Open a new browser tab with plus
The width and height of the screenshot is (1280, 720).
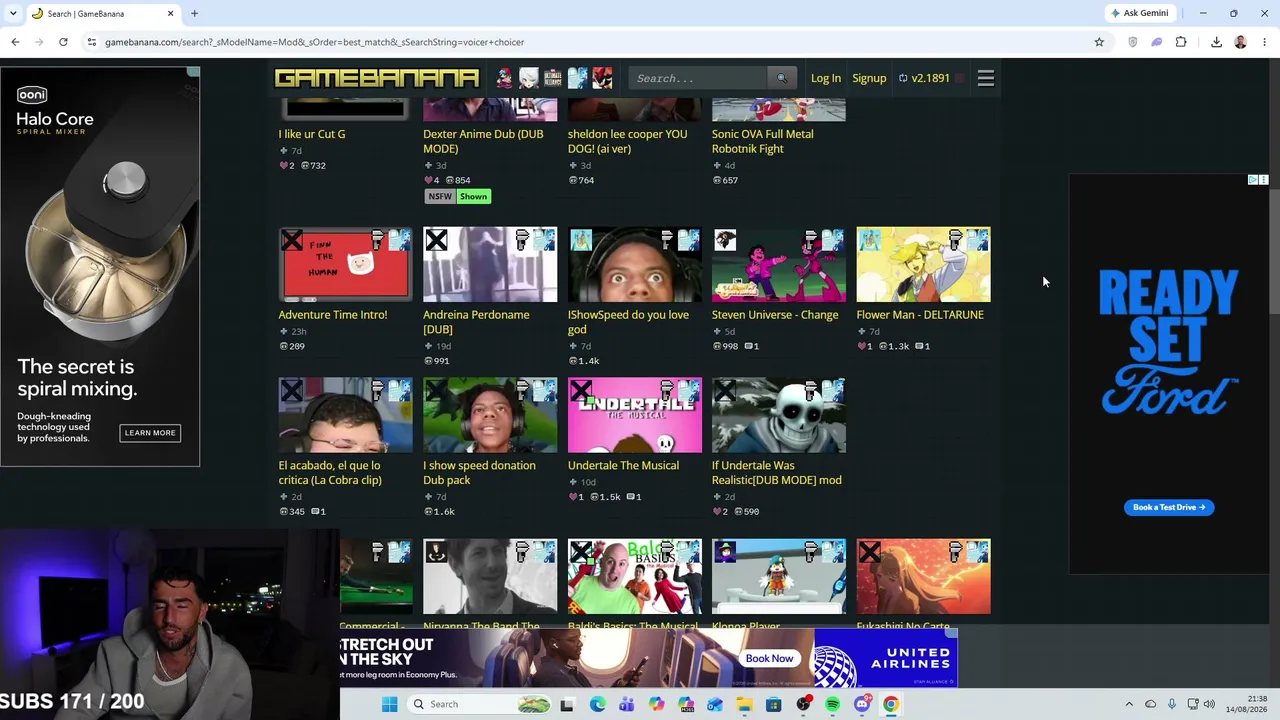click(194, 13)
